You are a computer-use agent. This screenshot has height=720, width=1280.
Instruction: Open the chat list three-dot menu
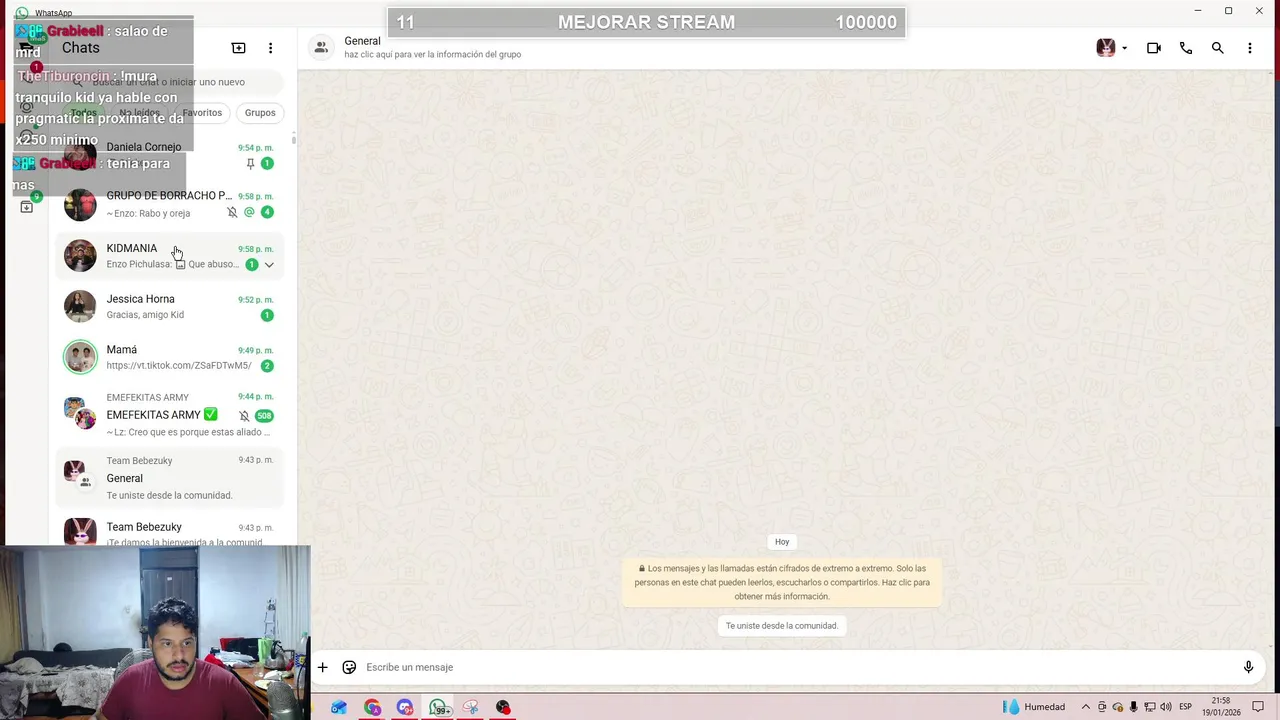pyautogui.click(x=270, y=48)
